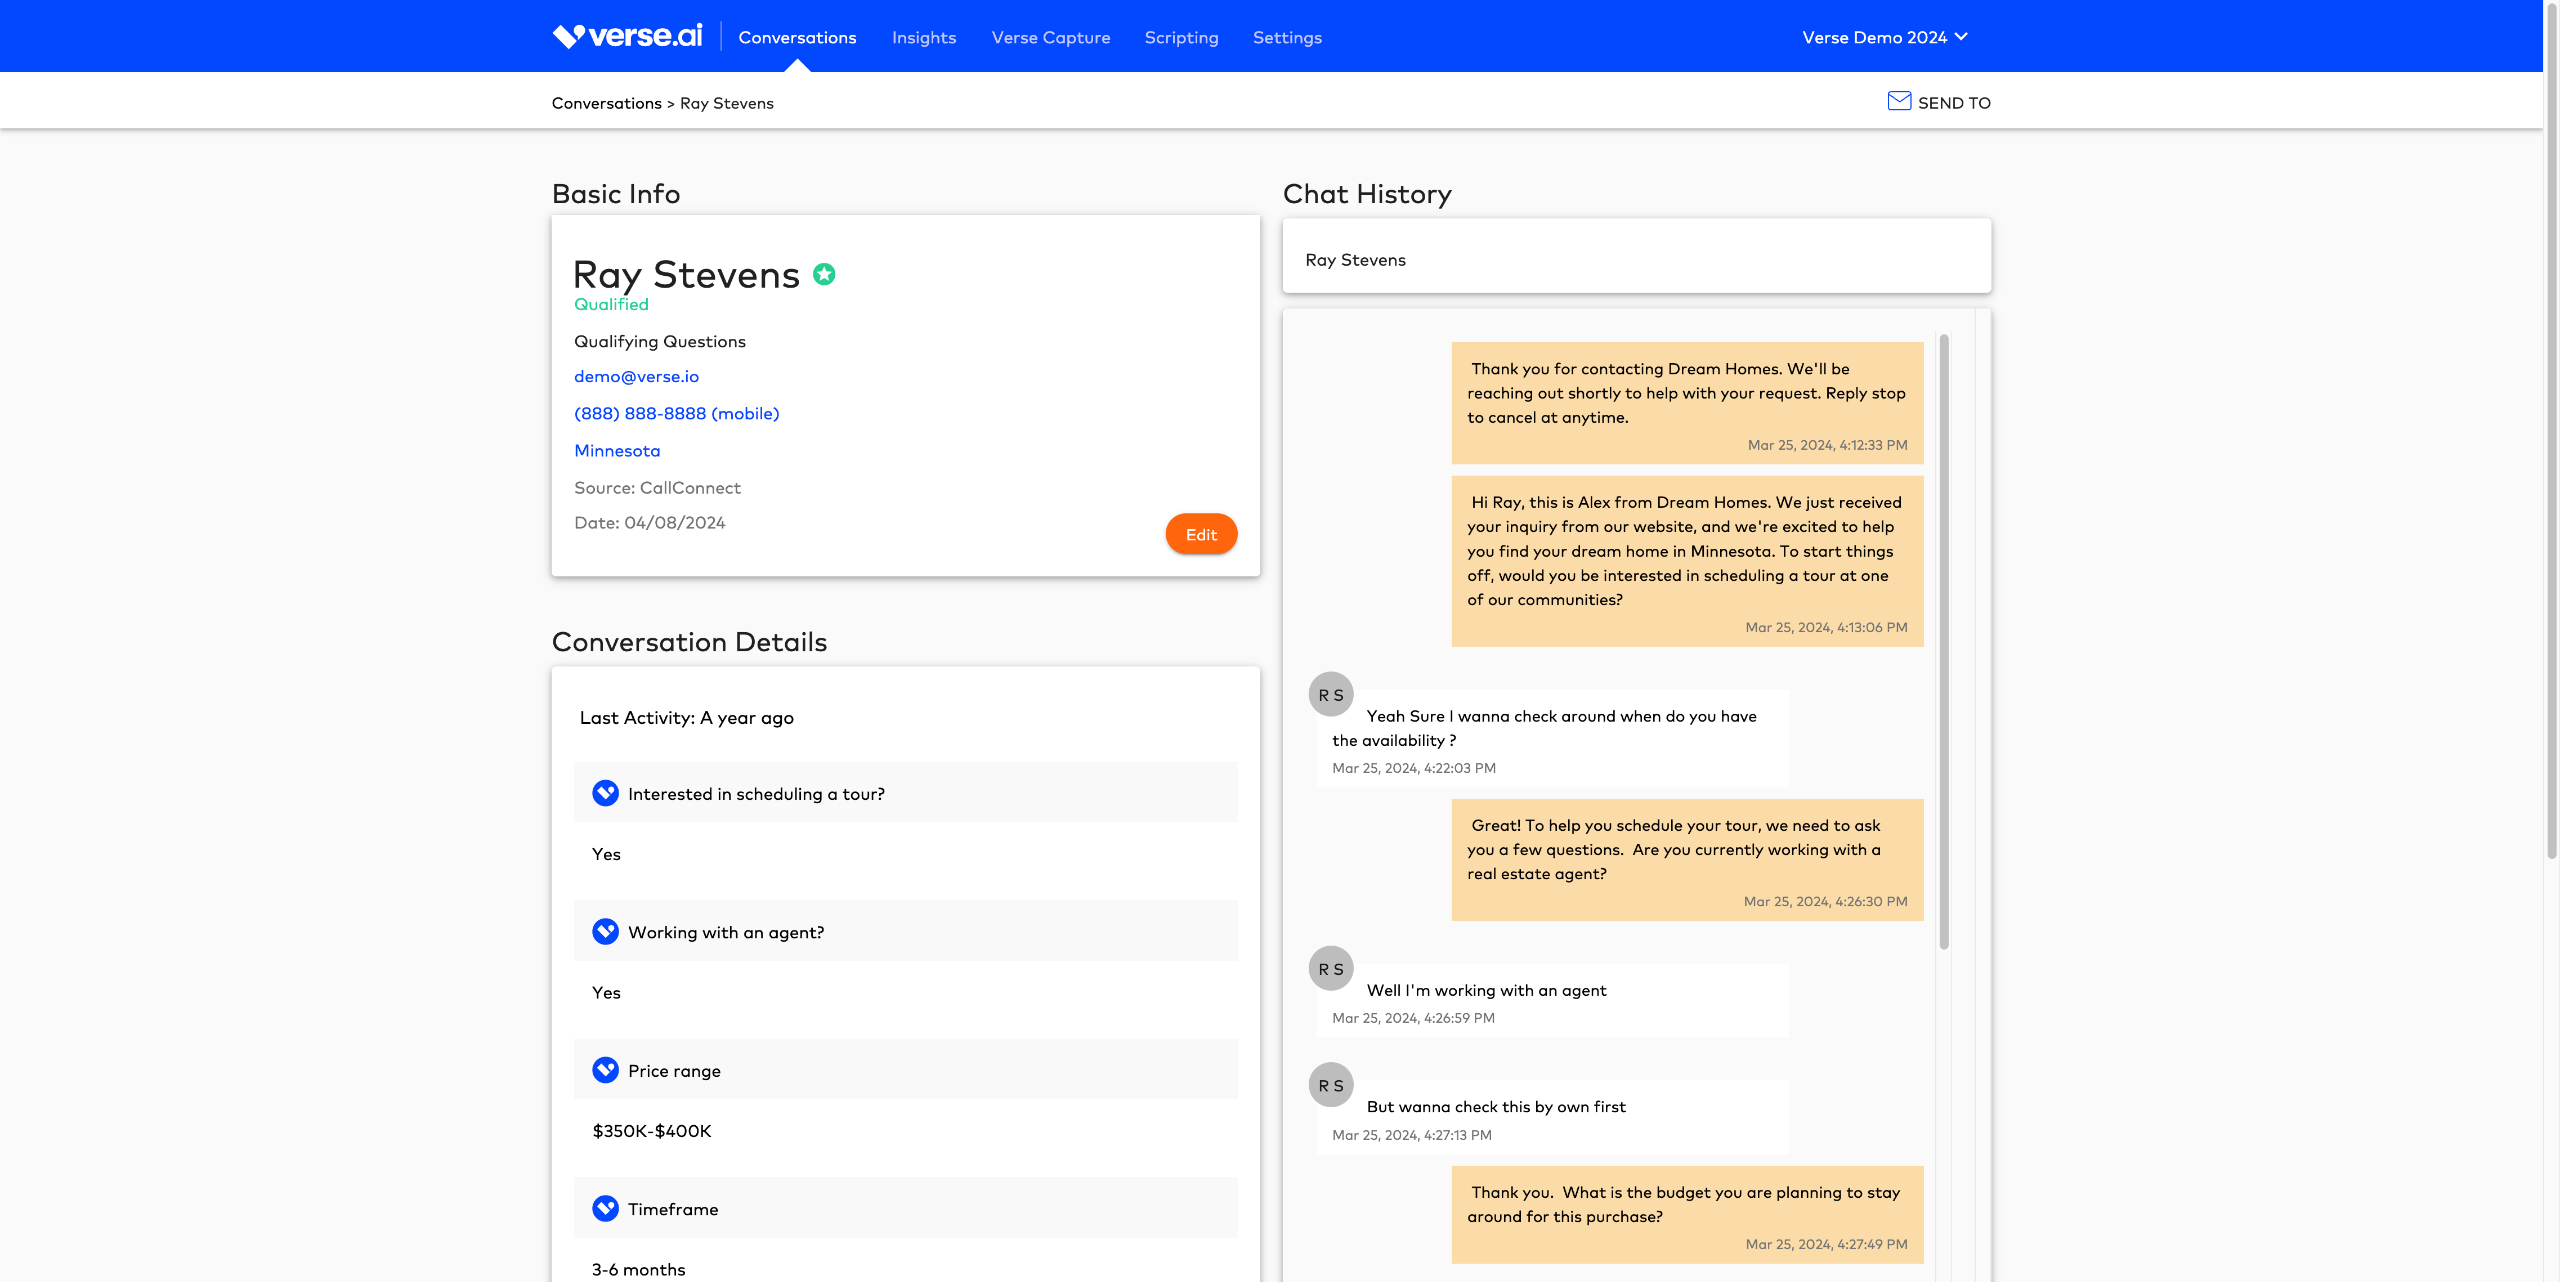Screen dimensions: 2560x1282
Task: Click the Minnesota location link
Action: (x=617, y=450)
